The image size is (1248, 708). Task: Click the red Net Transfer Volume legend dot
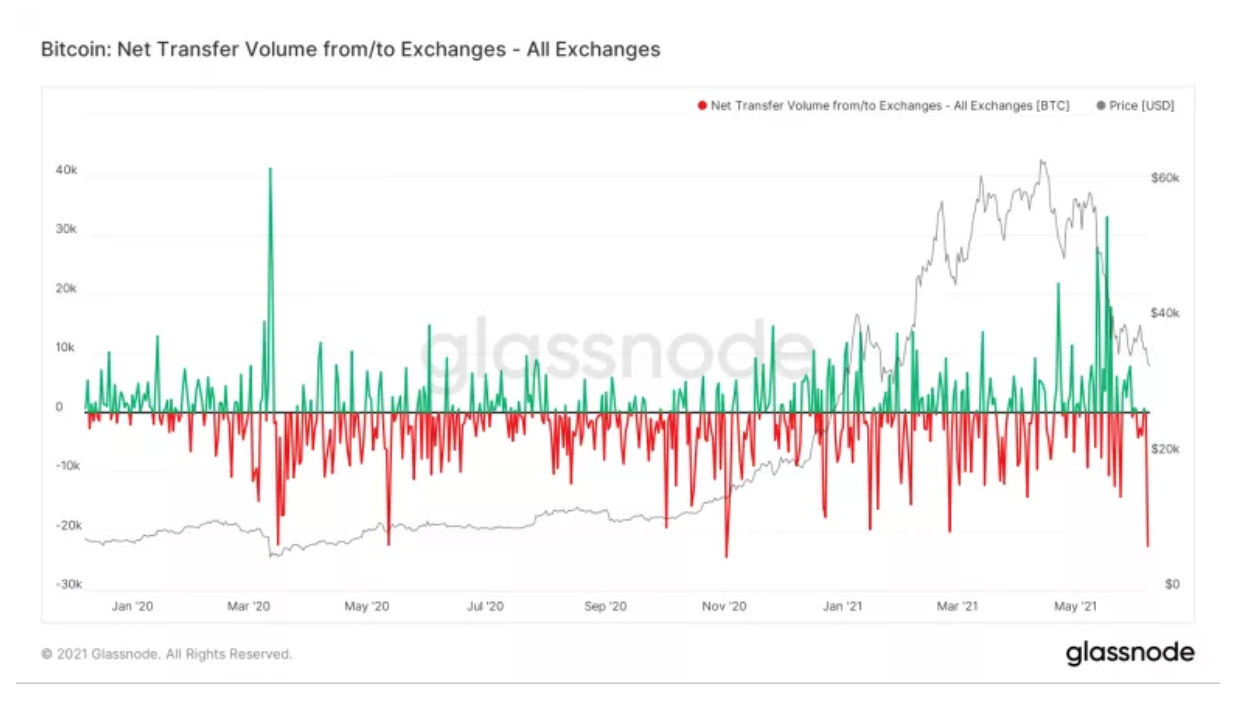[x=702, y=106]
